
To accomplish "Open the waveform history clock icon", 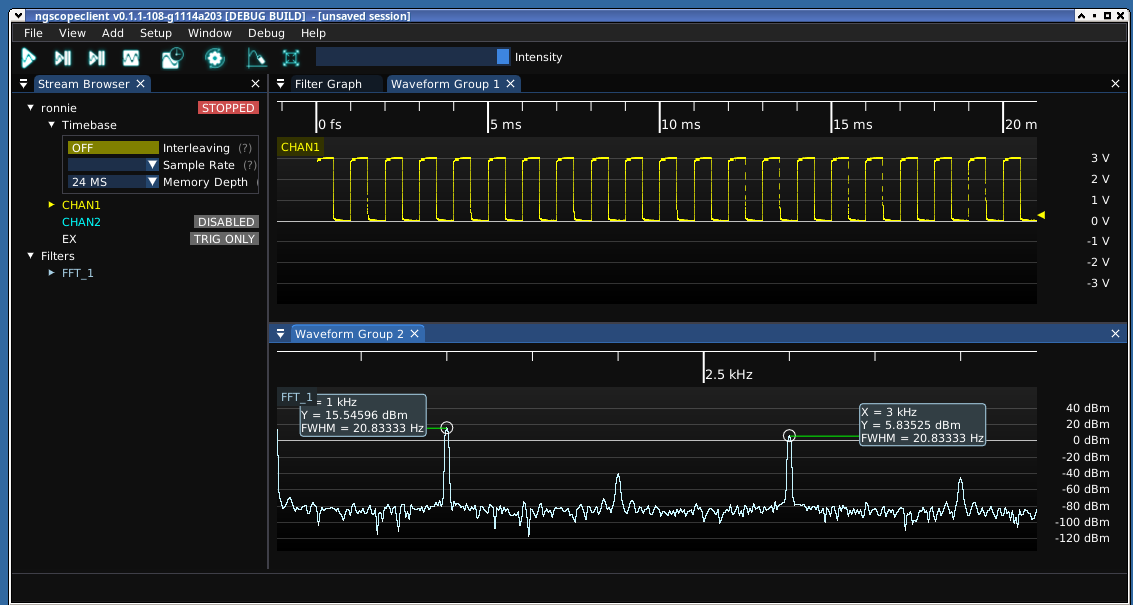I will tap(173, 58).
